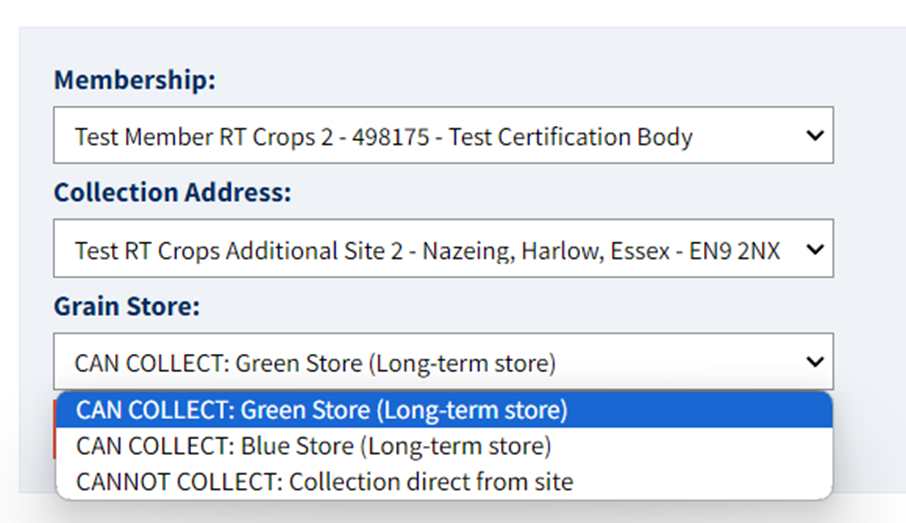Click "Nazeing, Harlow, Essex" address text
The image size is (906, 523).
[545, 250]
